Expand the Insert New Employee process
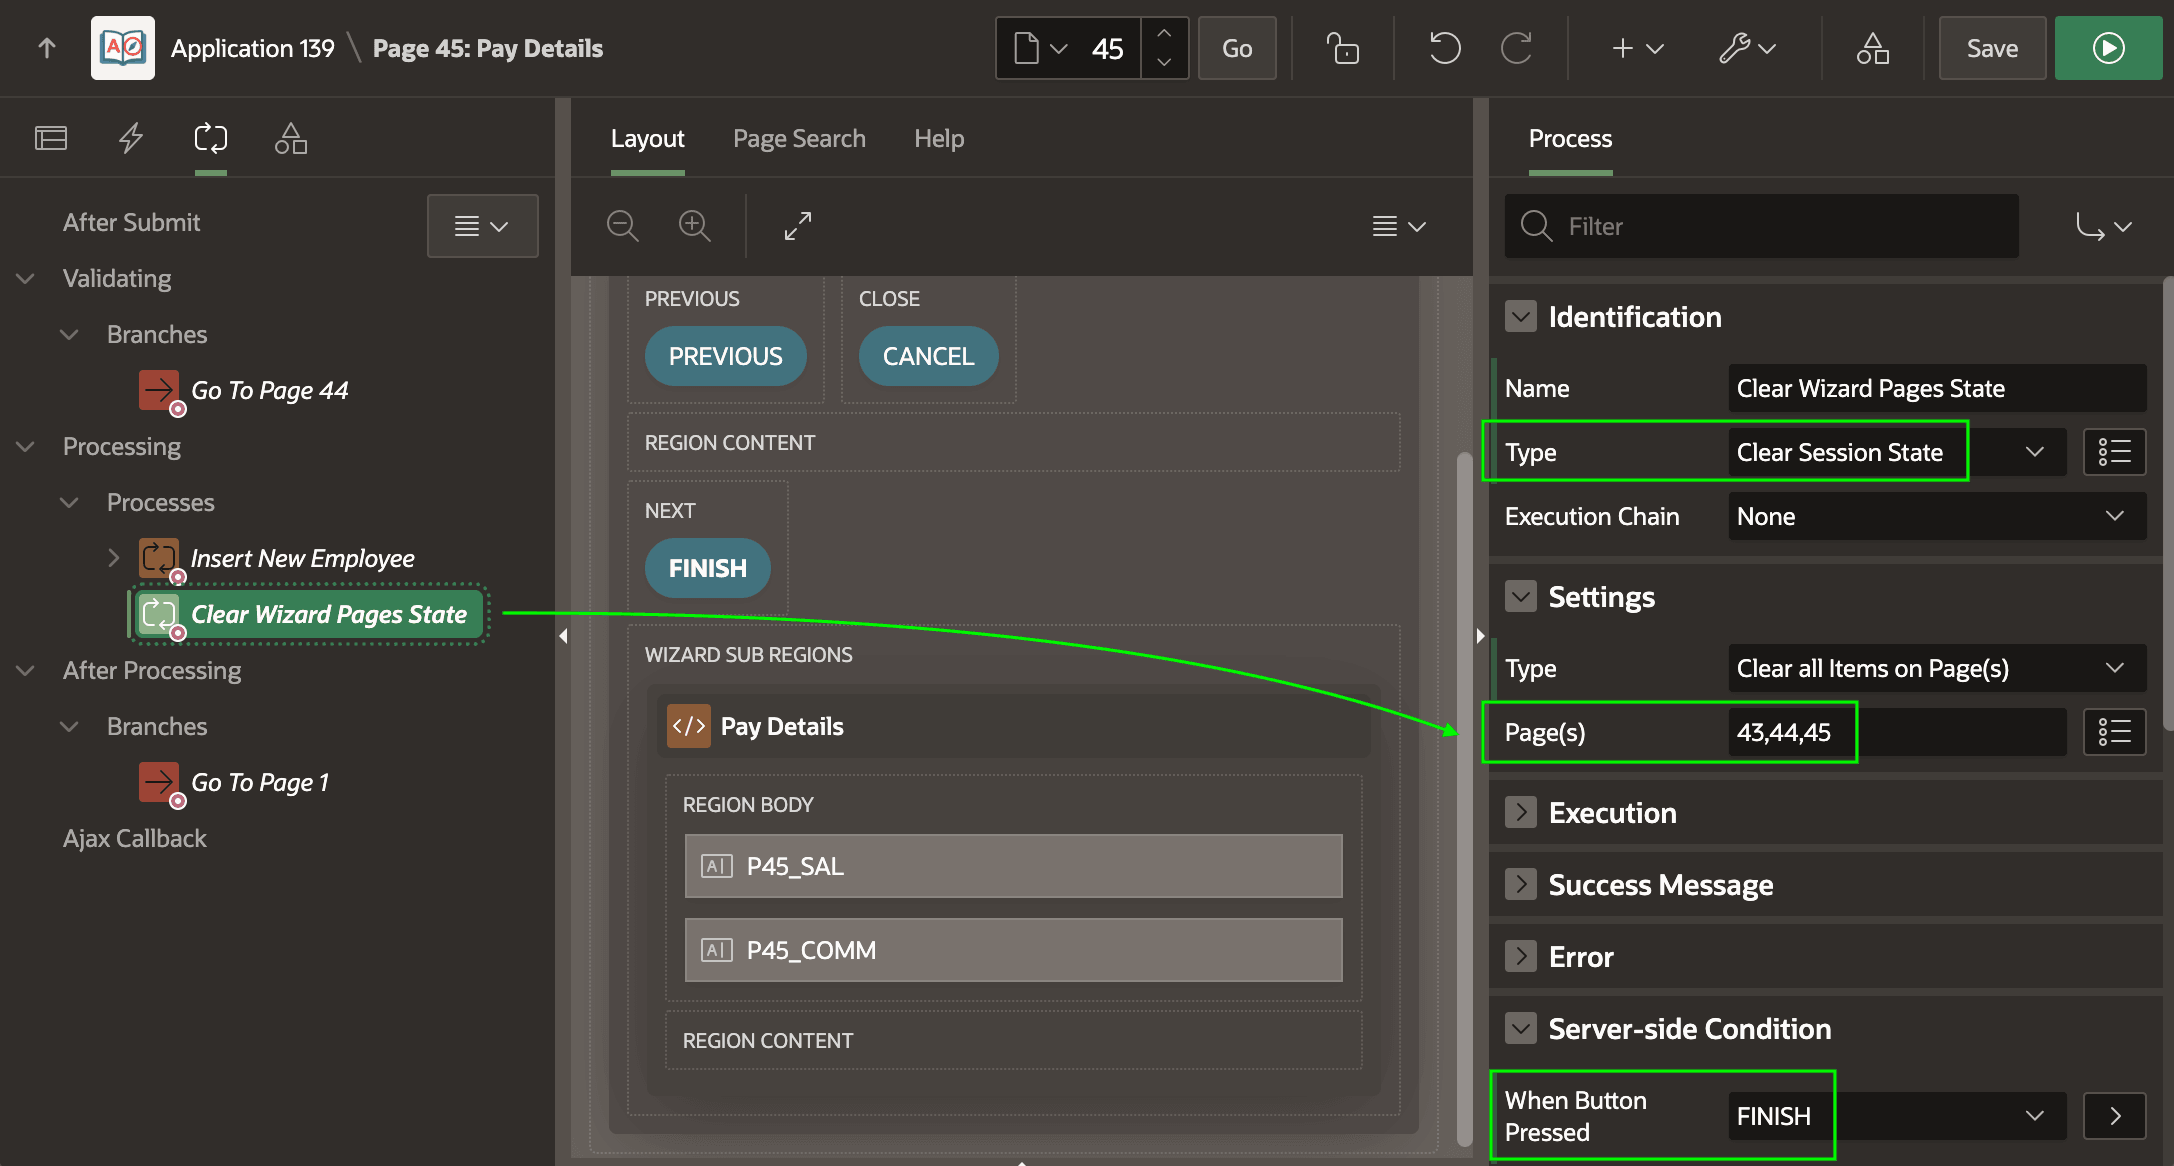2174x1166 pixels. [x=113, y=558]
